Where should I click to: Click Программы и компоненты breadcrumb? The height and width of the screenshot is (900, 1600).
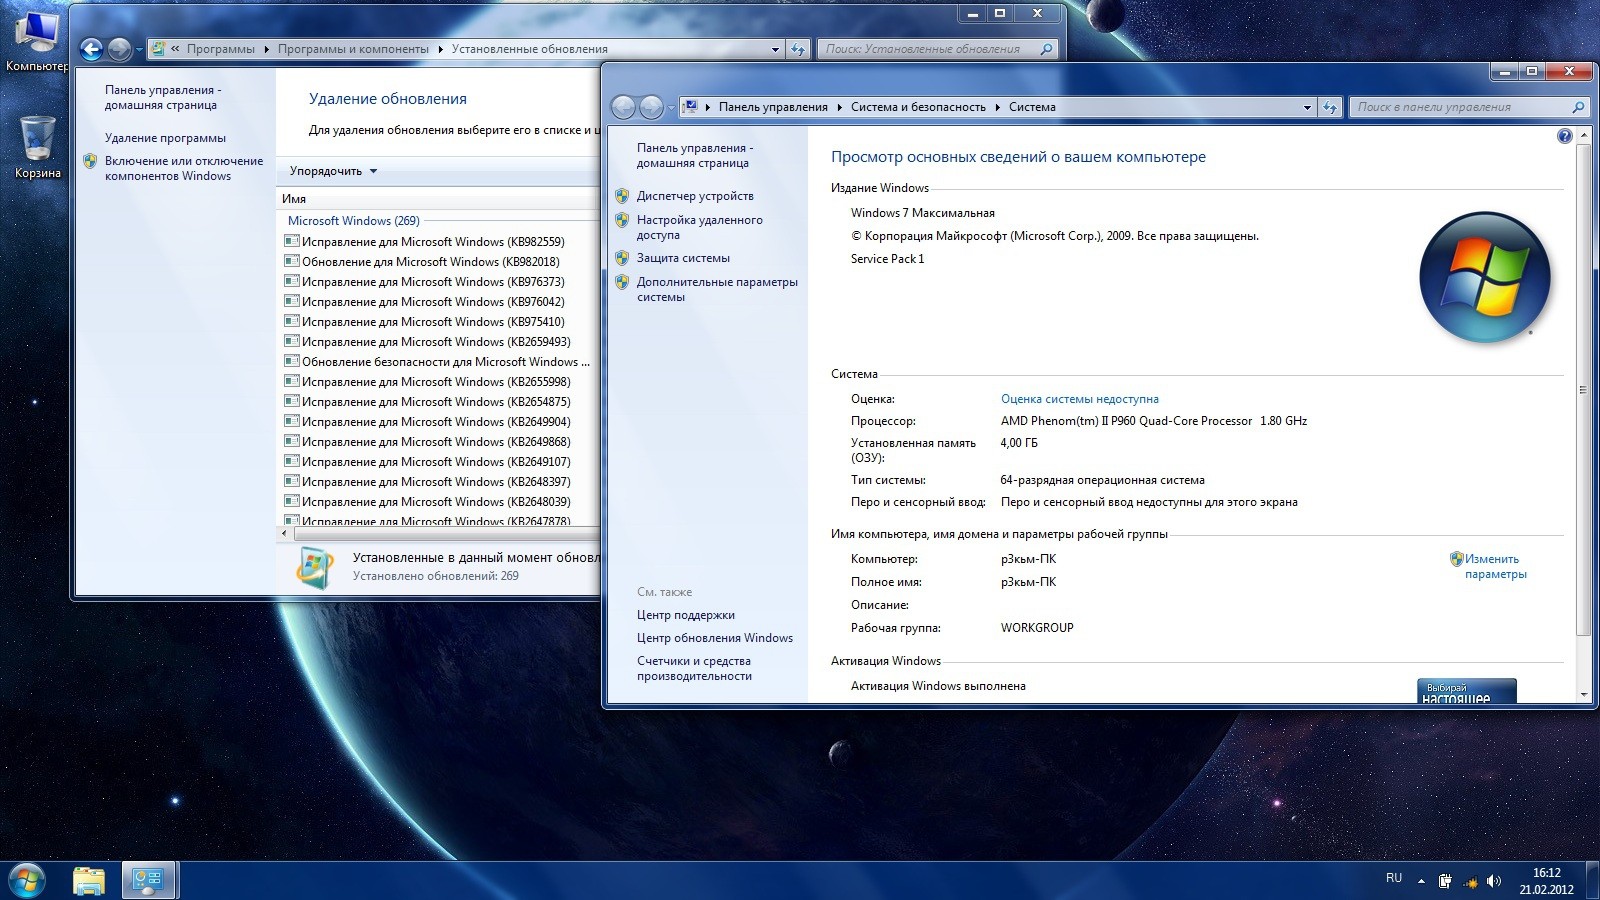353,49
